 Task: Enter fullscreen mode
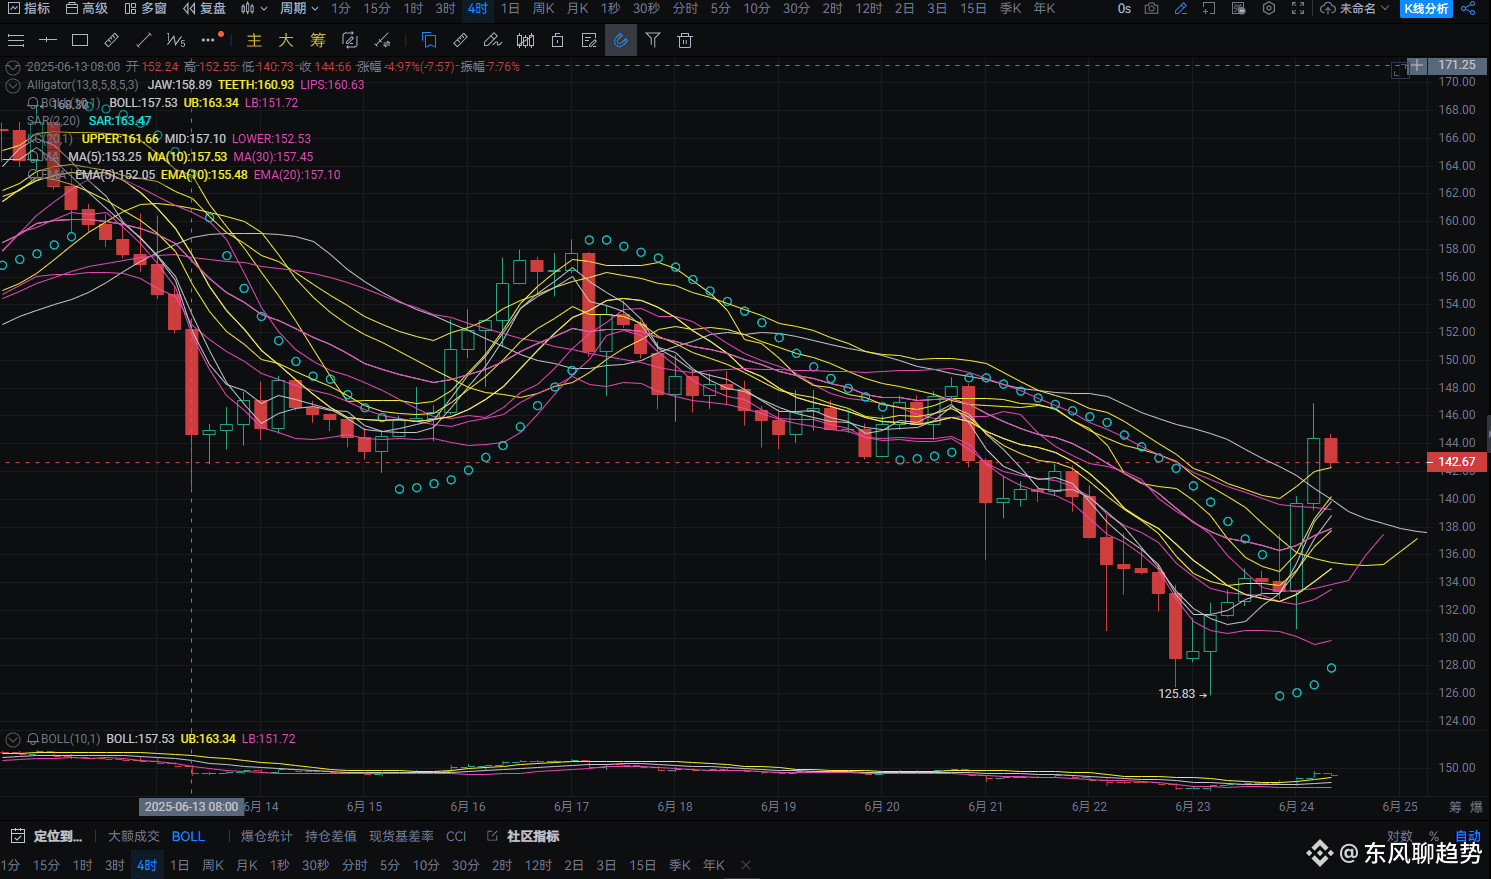(x=1298, y=8)
